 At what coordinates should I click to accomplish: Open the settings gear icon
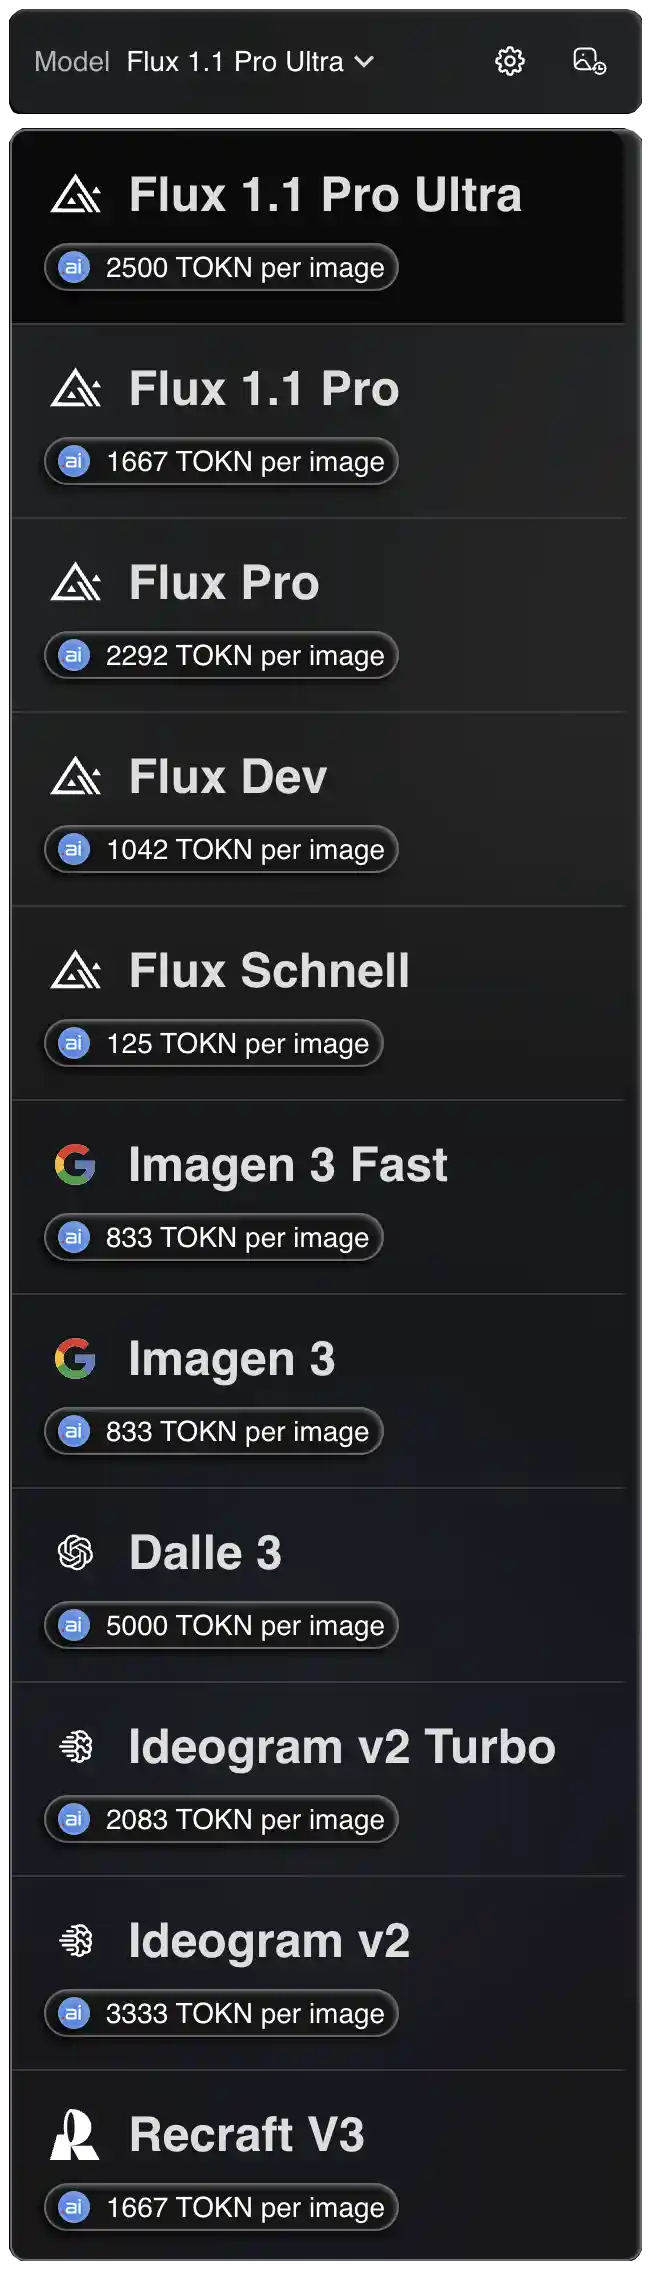[510, 61]
